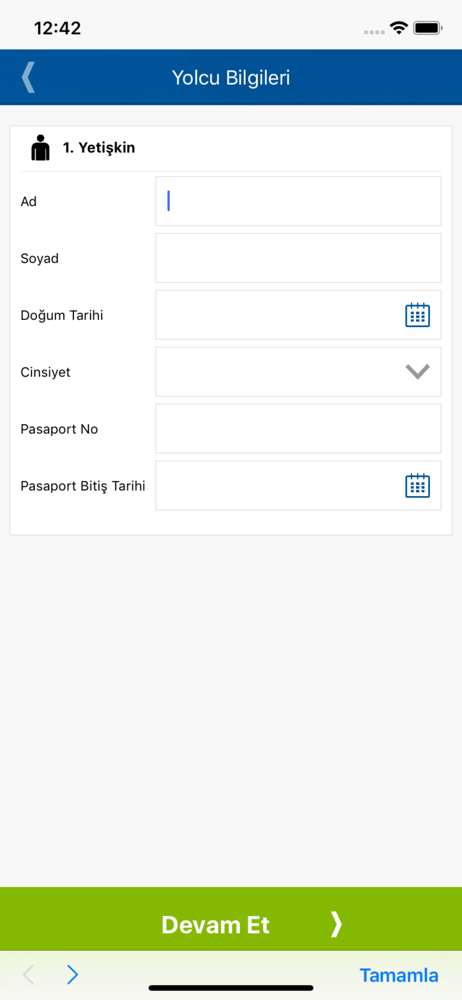462x1000 pixels.
Task: Open the Doğum Tarihi calendar icon
Action: coord(417,315)
